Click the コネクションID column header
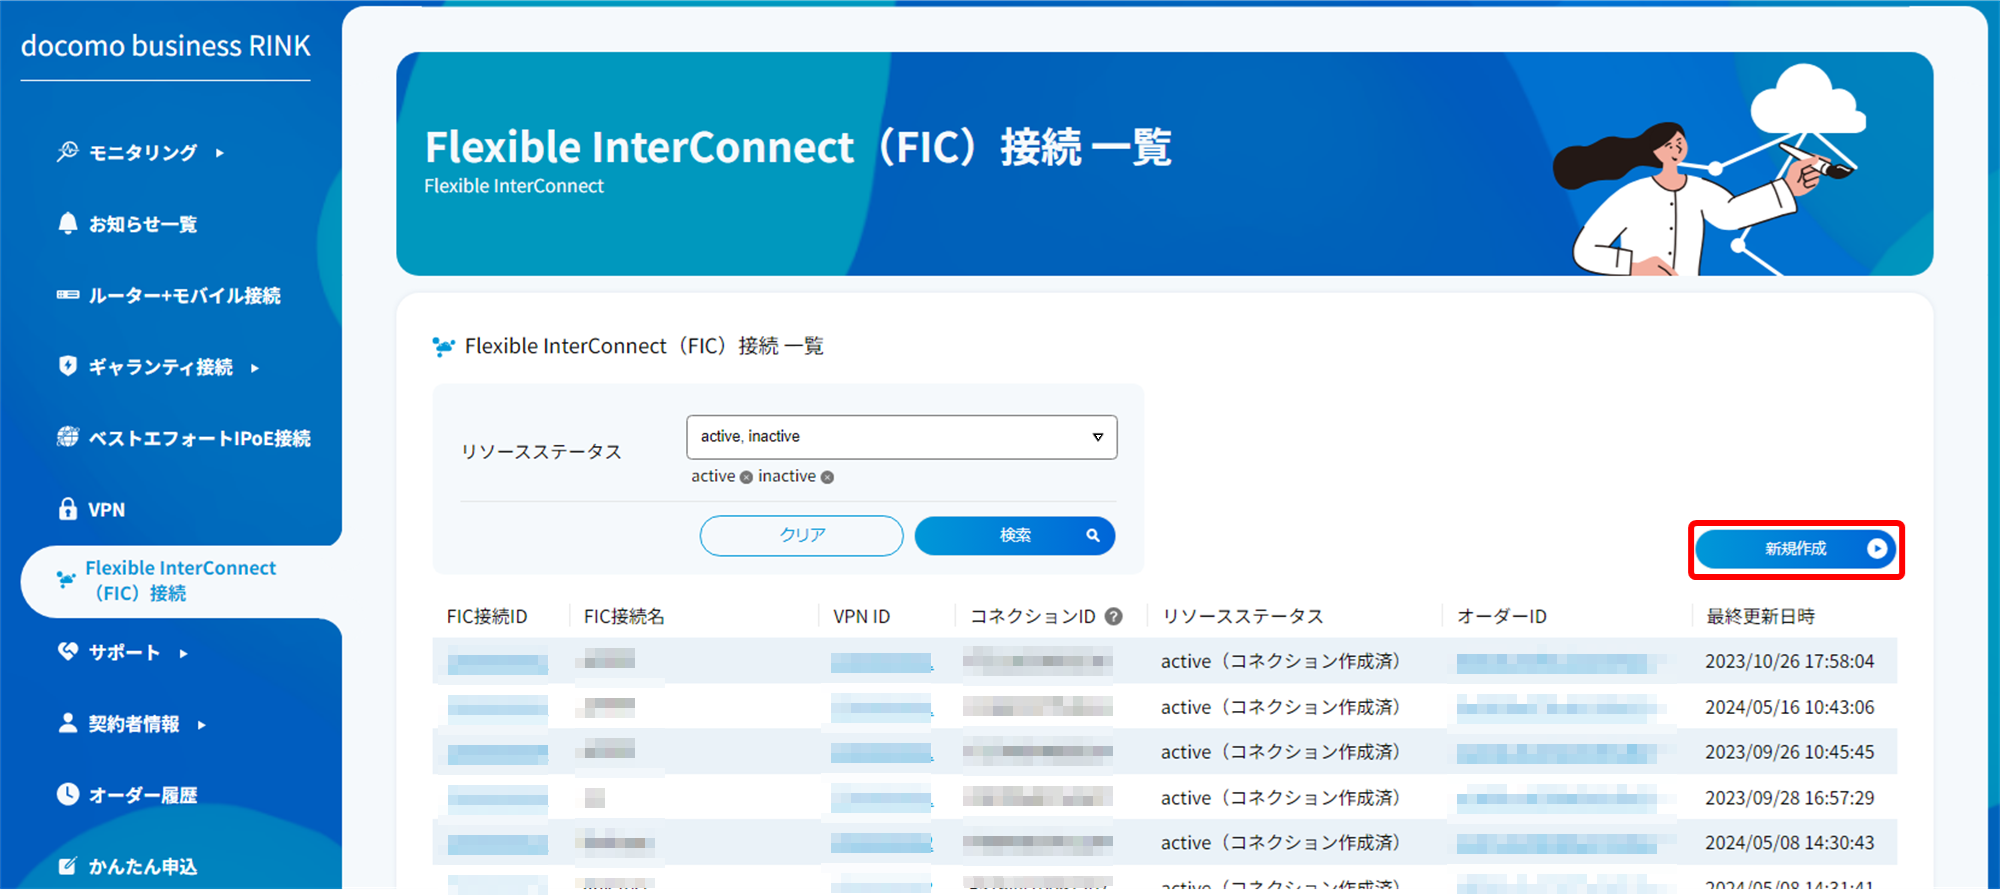 tap(1033, 617)
